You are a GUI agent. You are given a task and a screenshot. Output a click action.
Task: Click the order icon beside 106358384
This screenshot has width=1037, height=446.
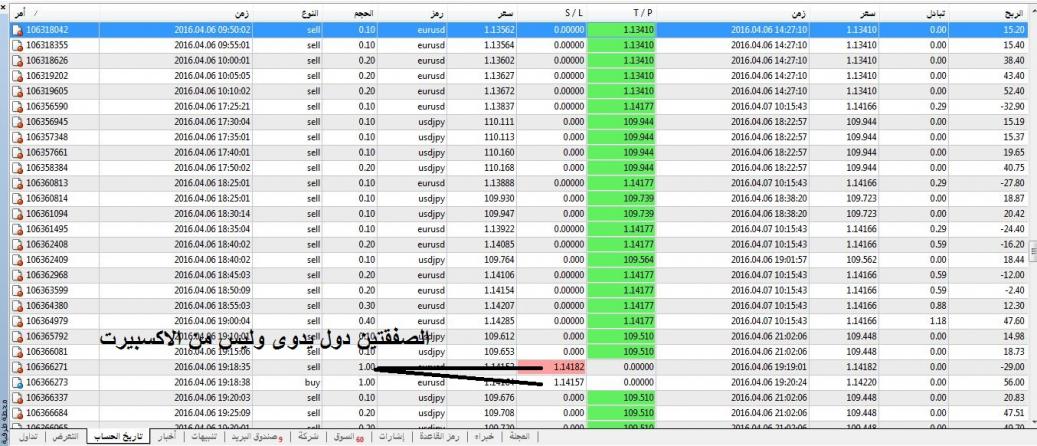[x=18, y=167]
